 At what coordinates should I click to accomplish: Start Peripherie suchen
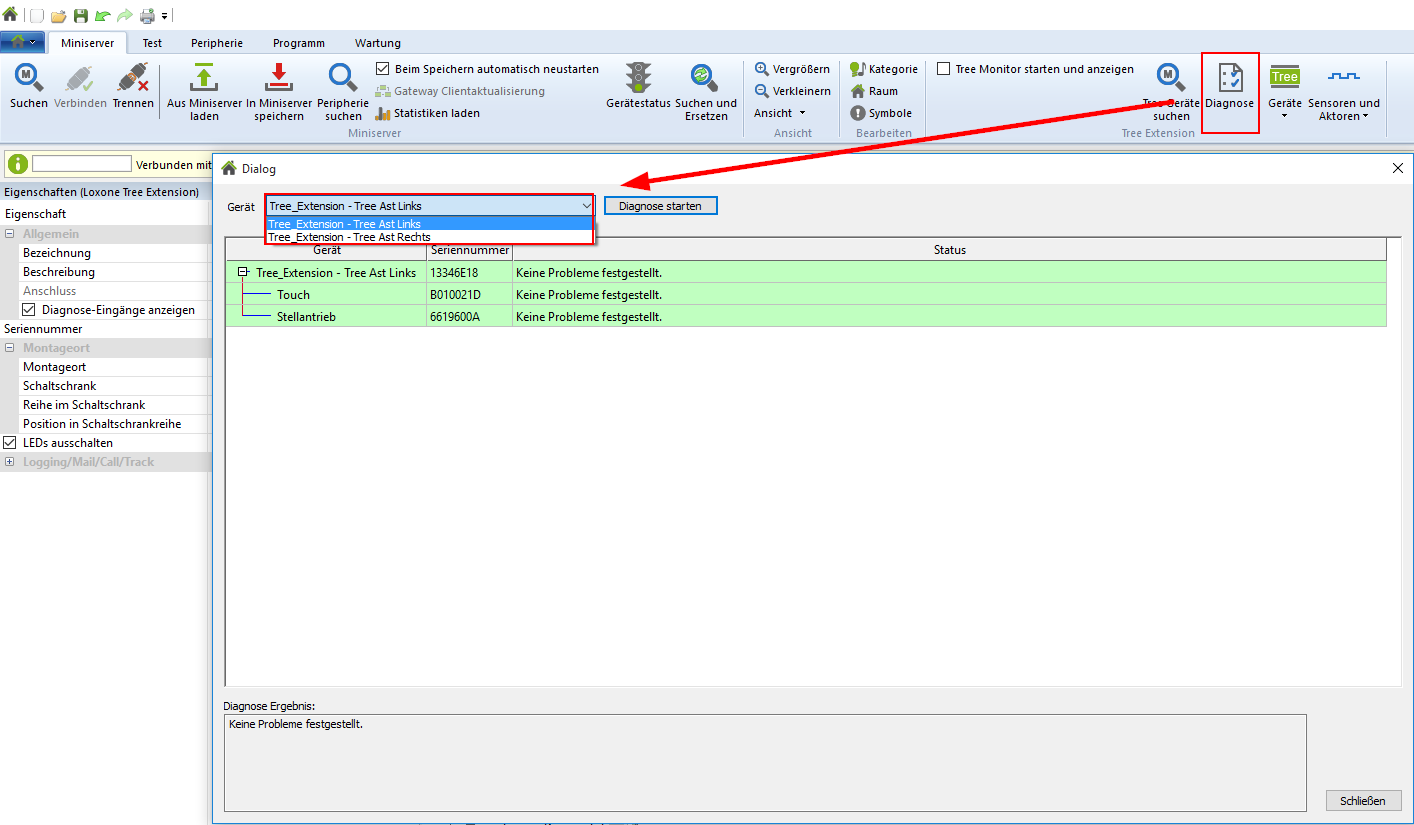343,79
